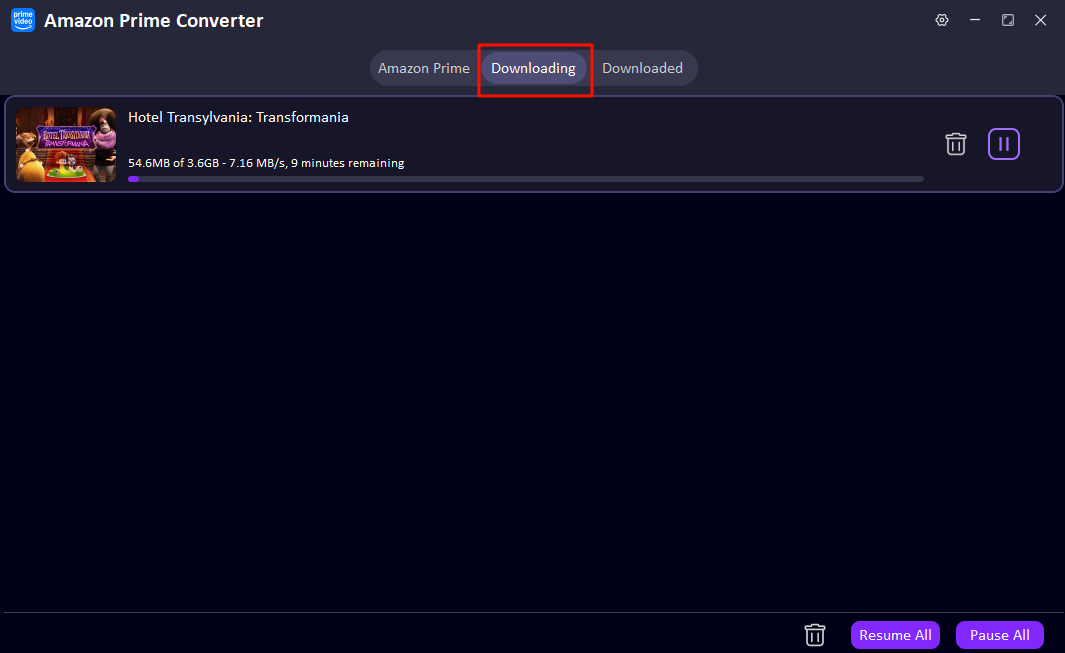Switch to the Amazon Prime tab
Screen dimensions: 1065x653
[x=423, y=68]
